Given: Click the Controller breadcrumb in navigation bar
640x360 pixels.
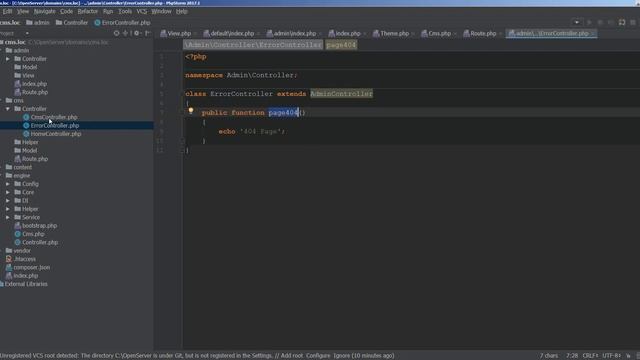Looking at the screenshot, I should tap(72, 23).
